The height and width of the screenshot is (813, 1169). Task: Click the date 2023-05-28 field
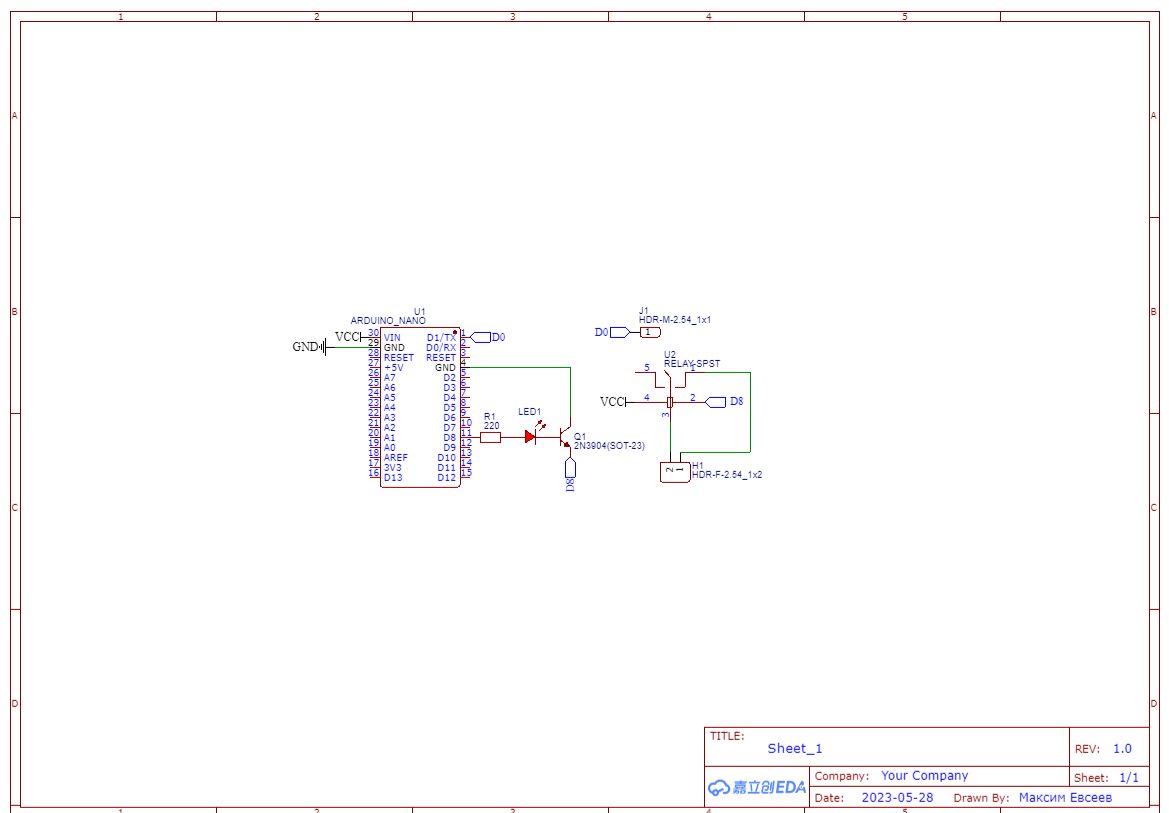[x=897, y=797]
